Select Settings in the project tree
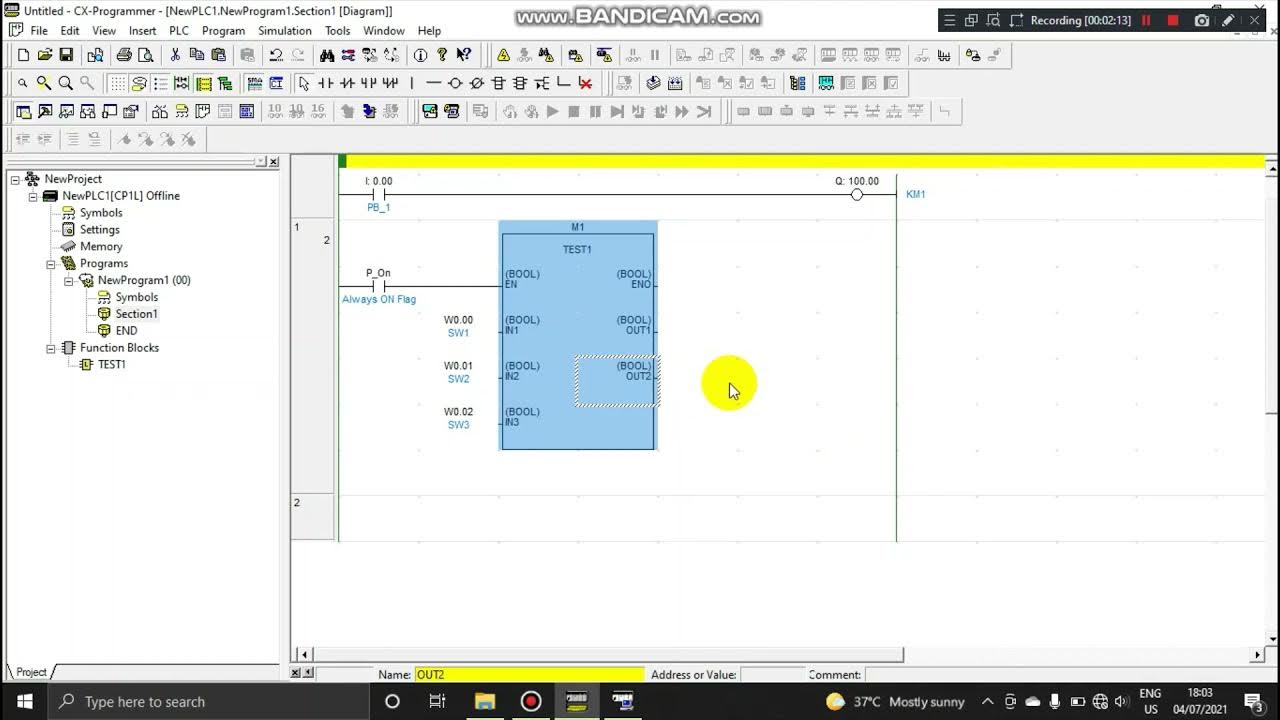Image resolution: width=1280 pixels, height=720 pixels. coord(99,230)
